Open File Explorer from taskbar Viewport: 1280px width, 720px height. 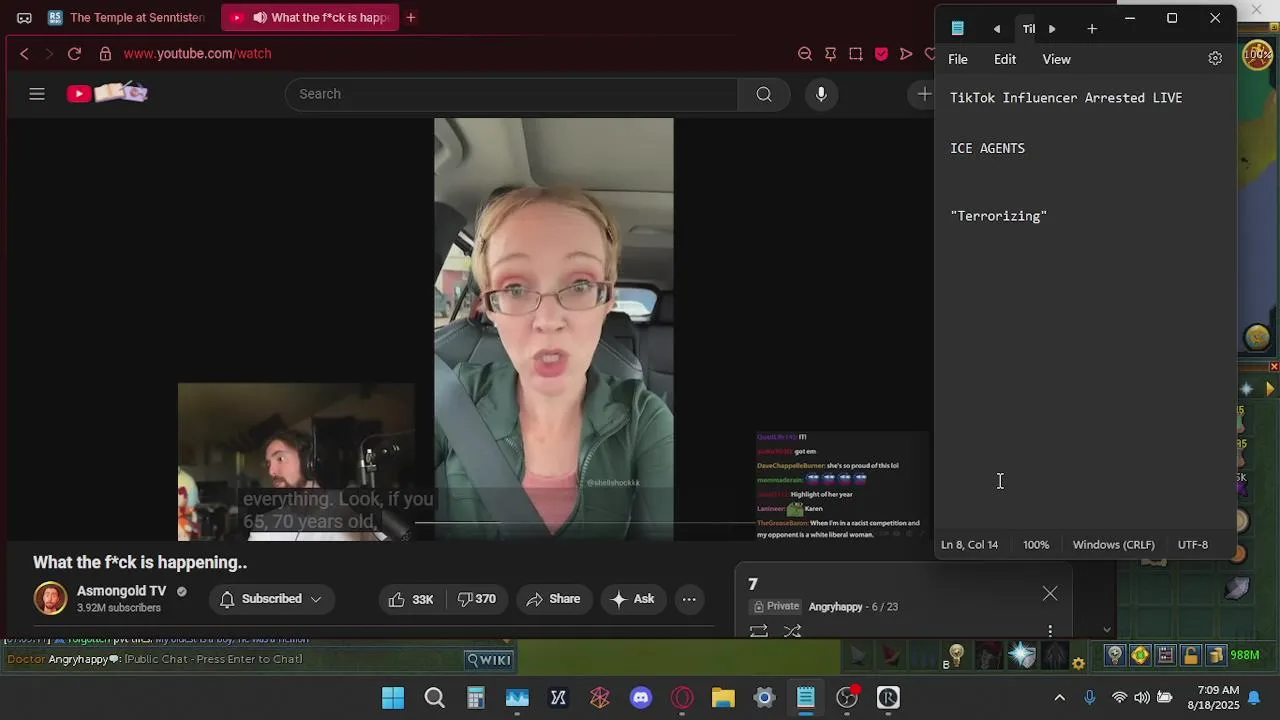(723, 698)
